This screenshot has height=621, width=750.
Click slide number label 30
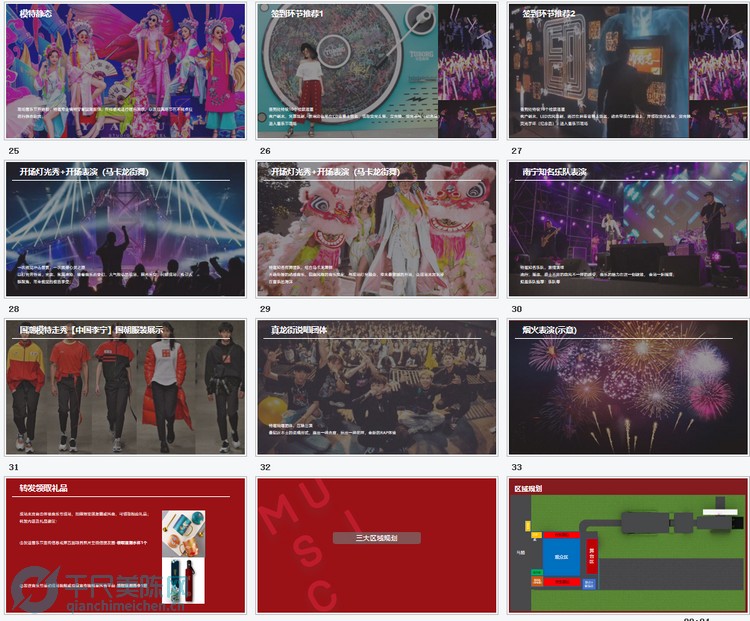point(517,309)
